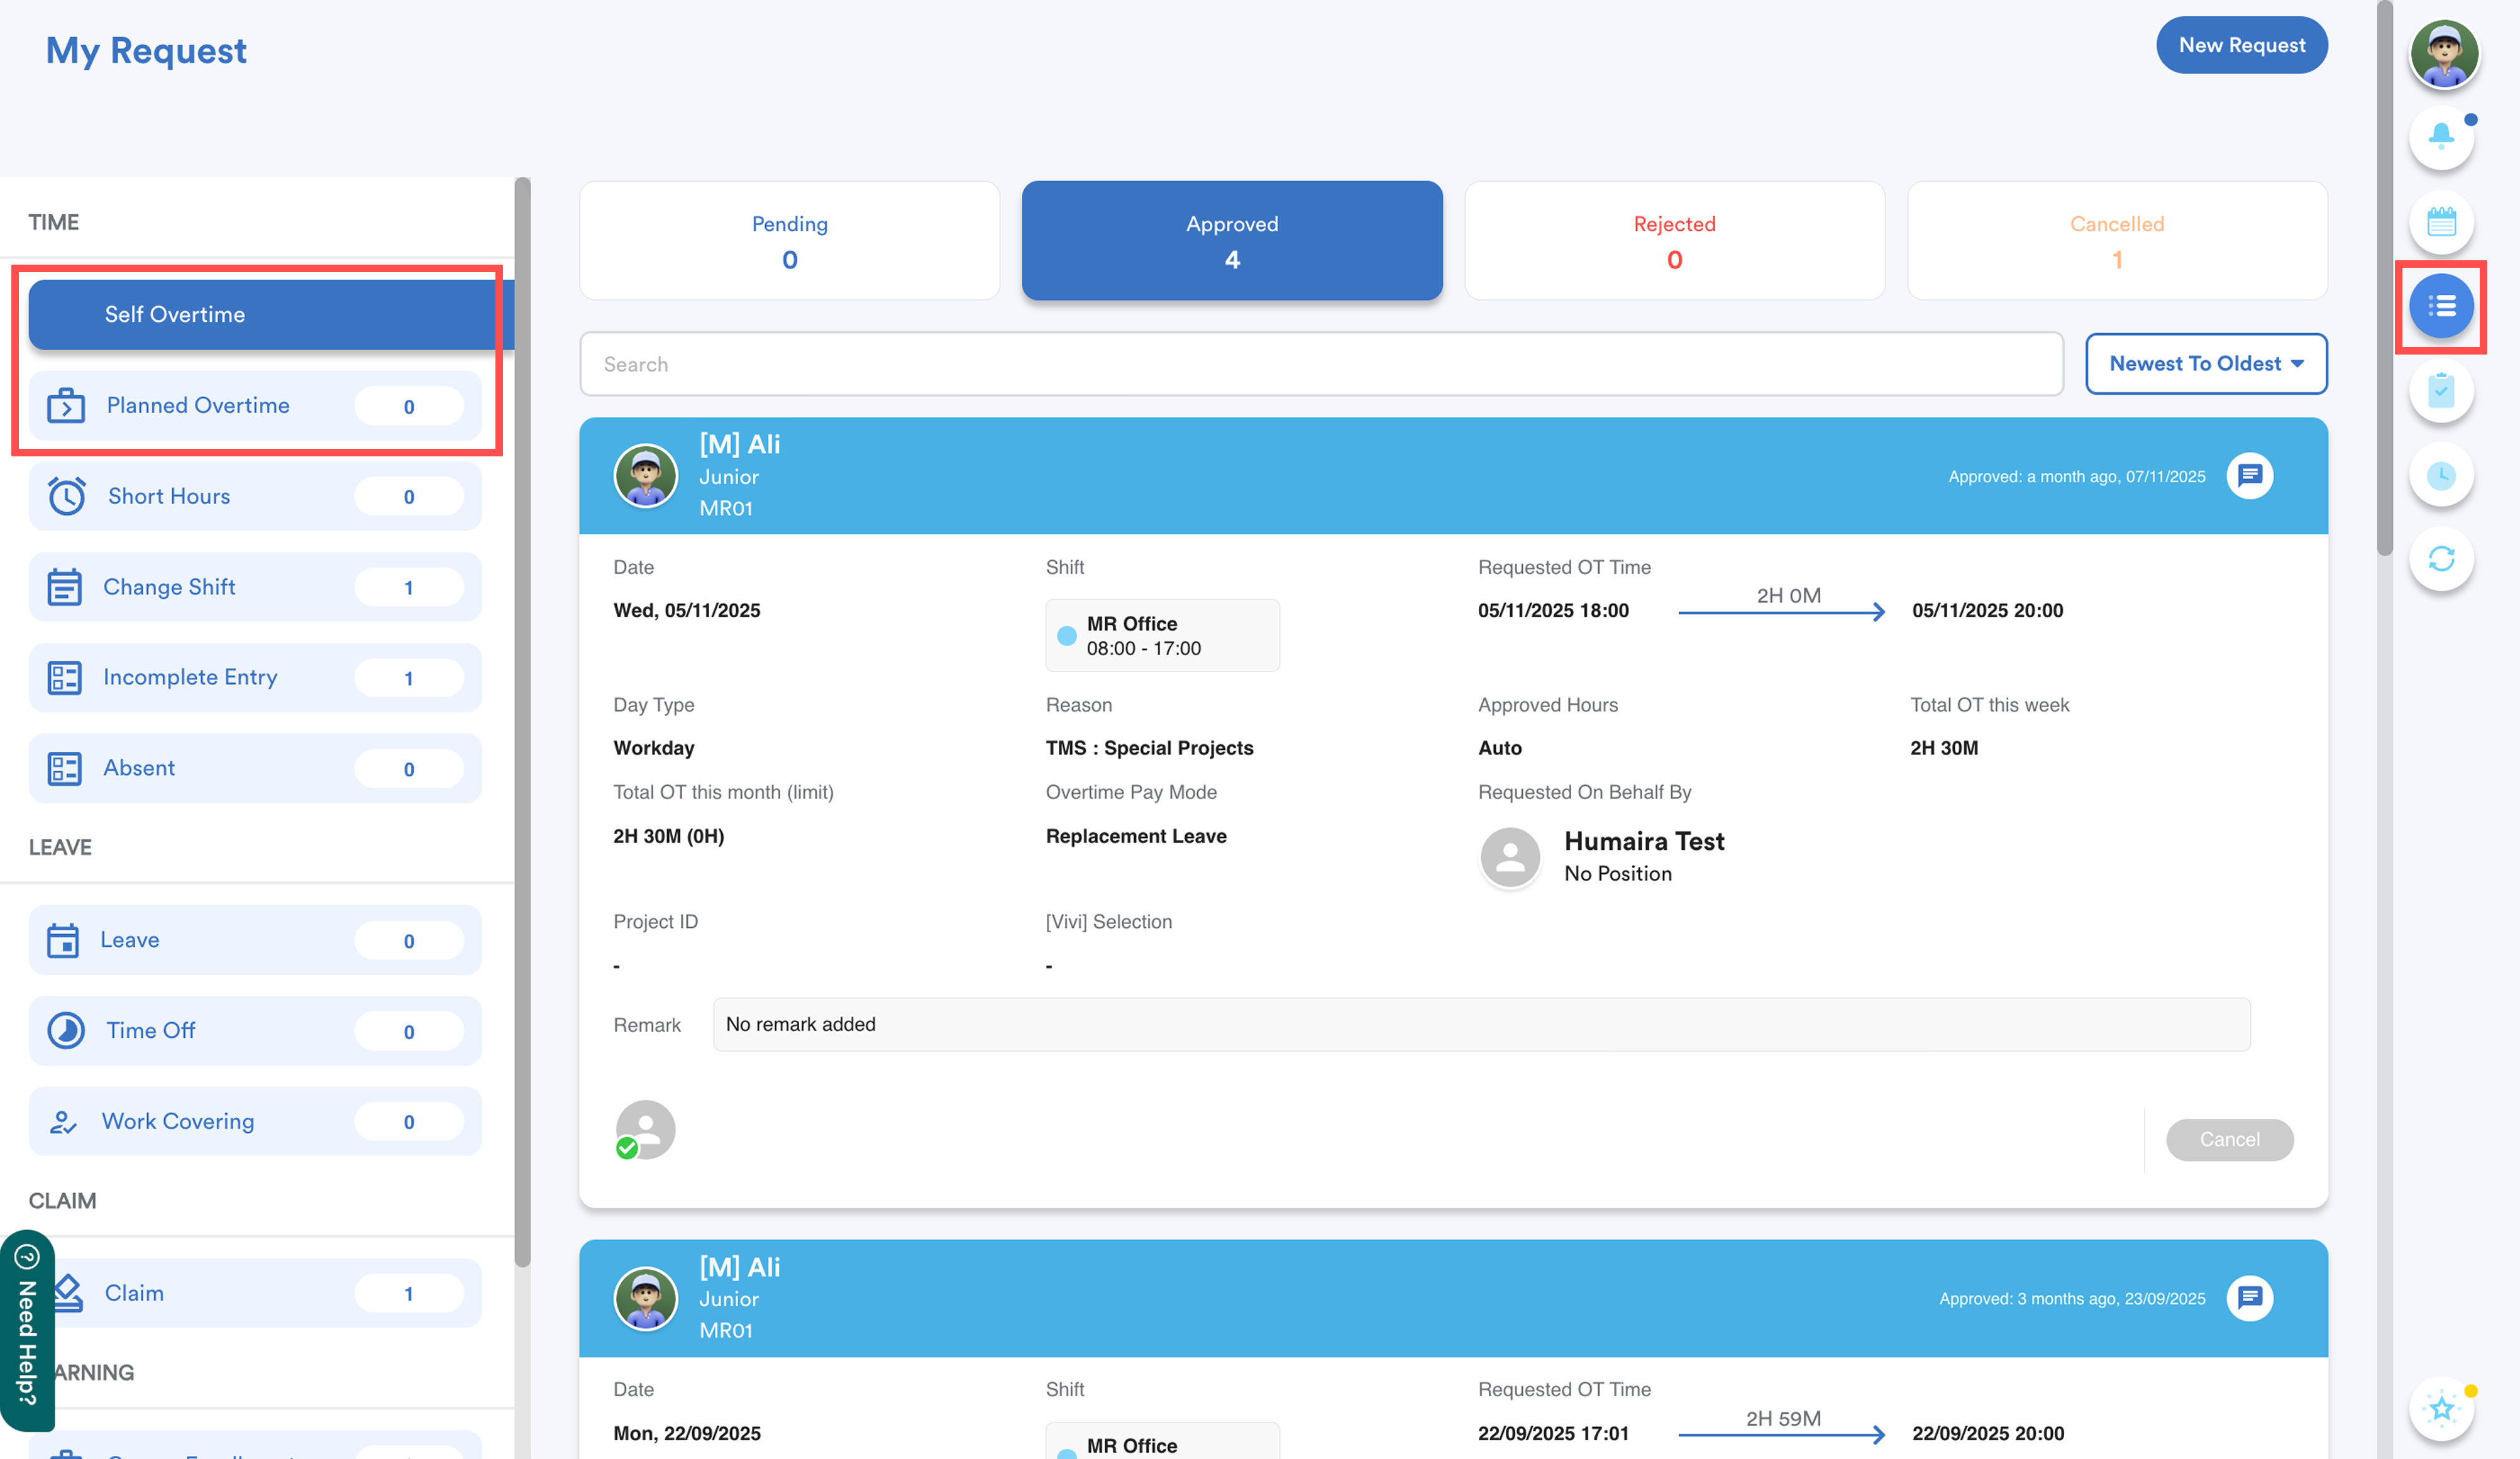Click the profile avatar at top right

[x=2443, y=54]
